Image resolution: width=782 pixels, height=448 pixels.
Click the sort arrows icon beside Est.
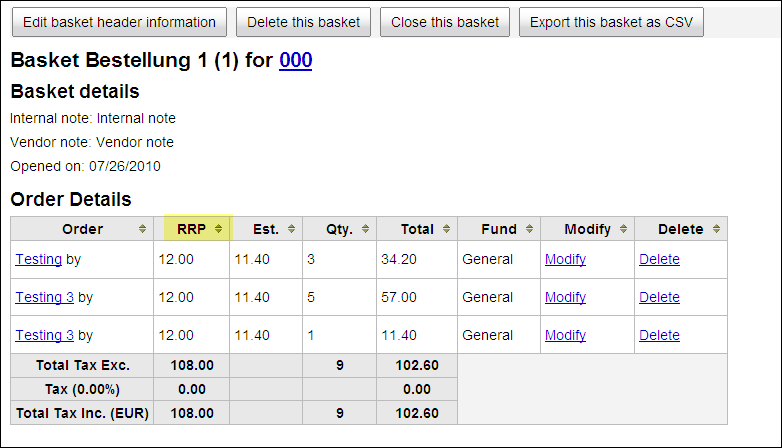click(291, 229)
